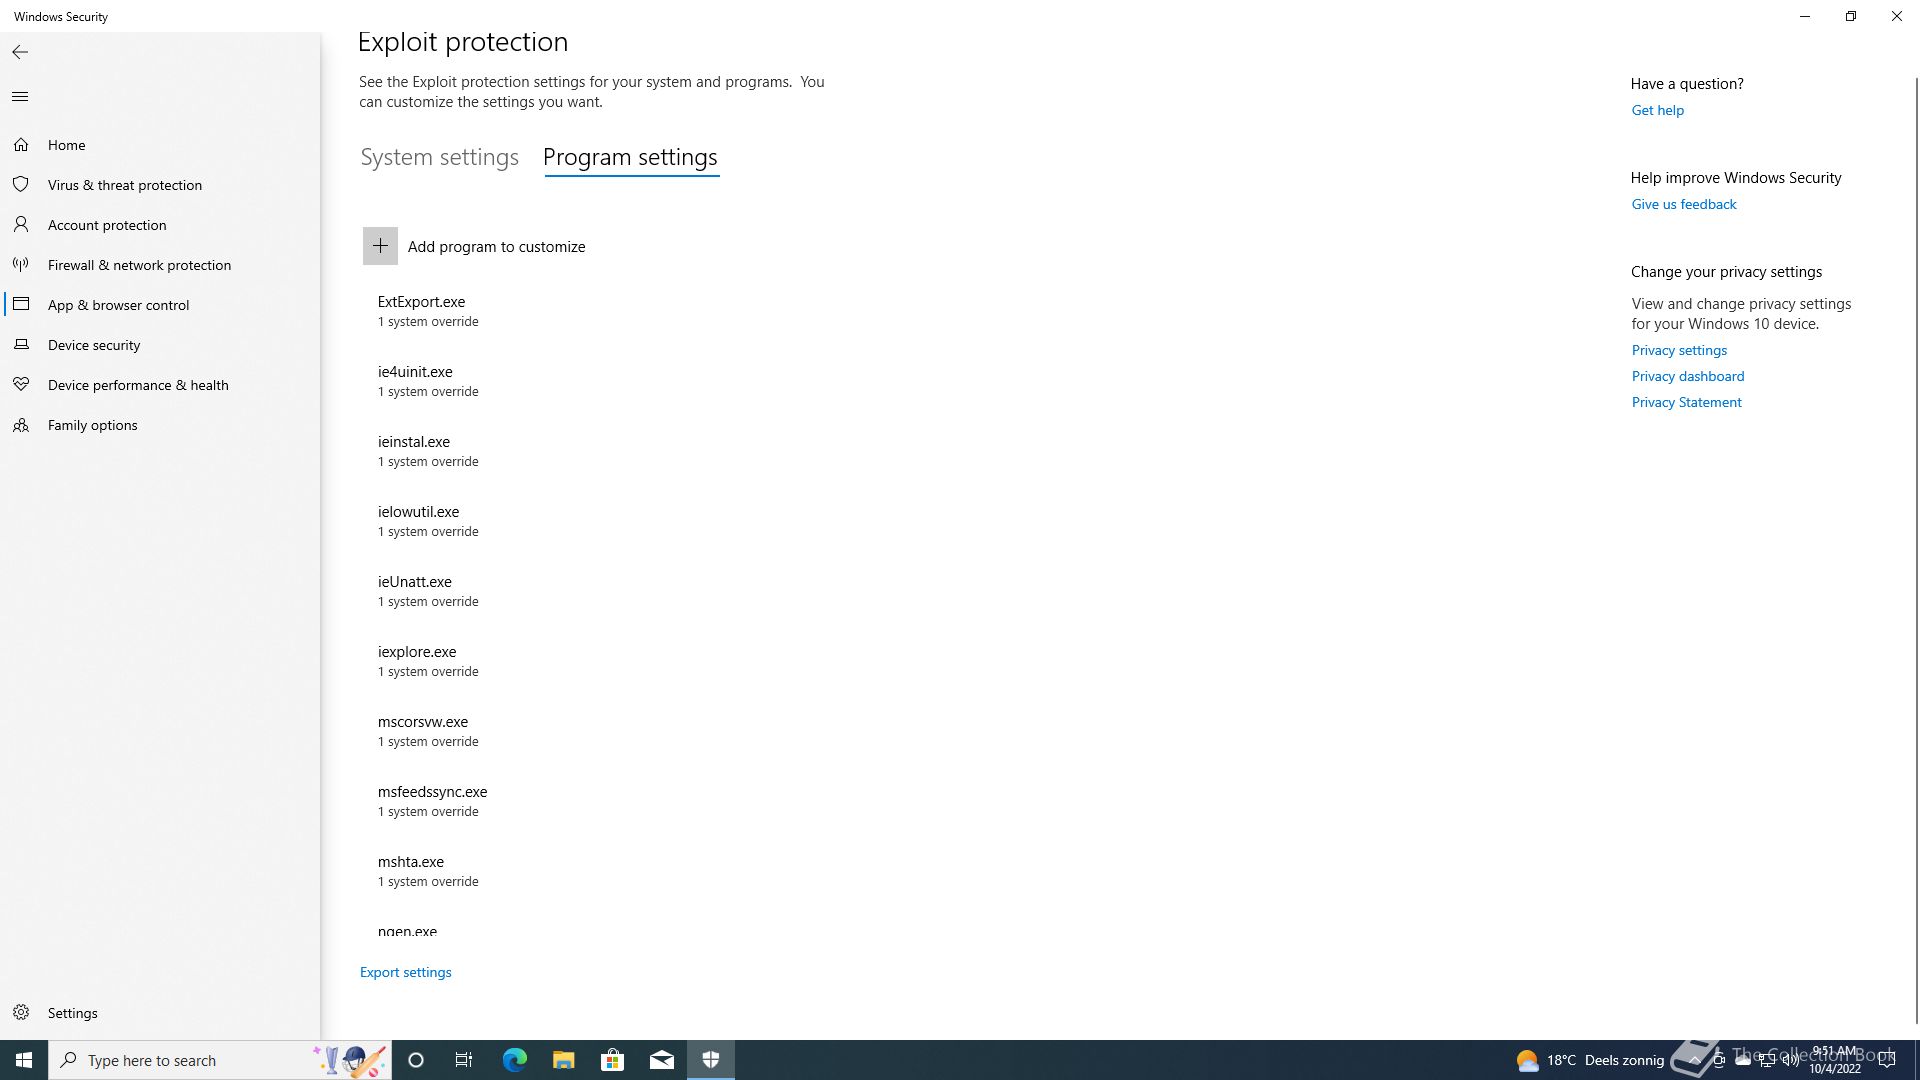Open Privacy settings link
This screenshot has height=1080, width=1920.
point(1679,350)
